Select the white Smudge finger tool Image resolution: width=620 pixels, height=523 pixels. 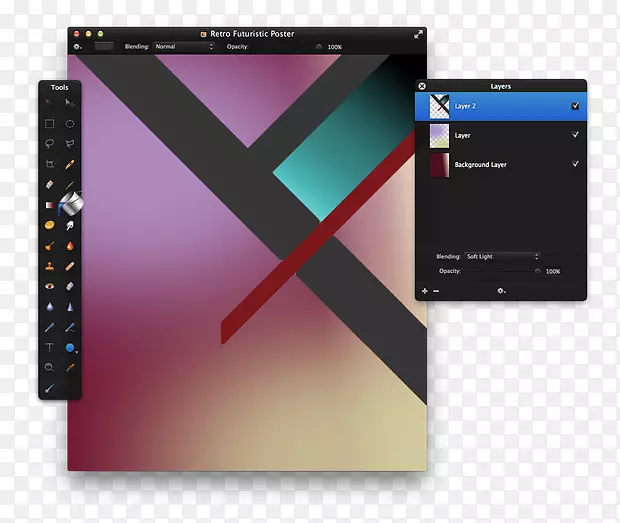point(70,226)
